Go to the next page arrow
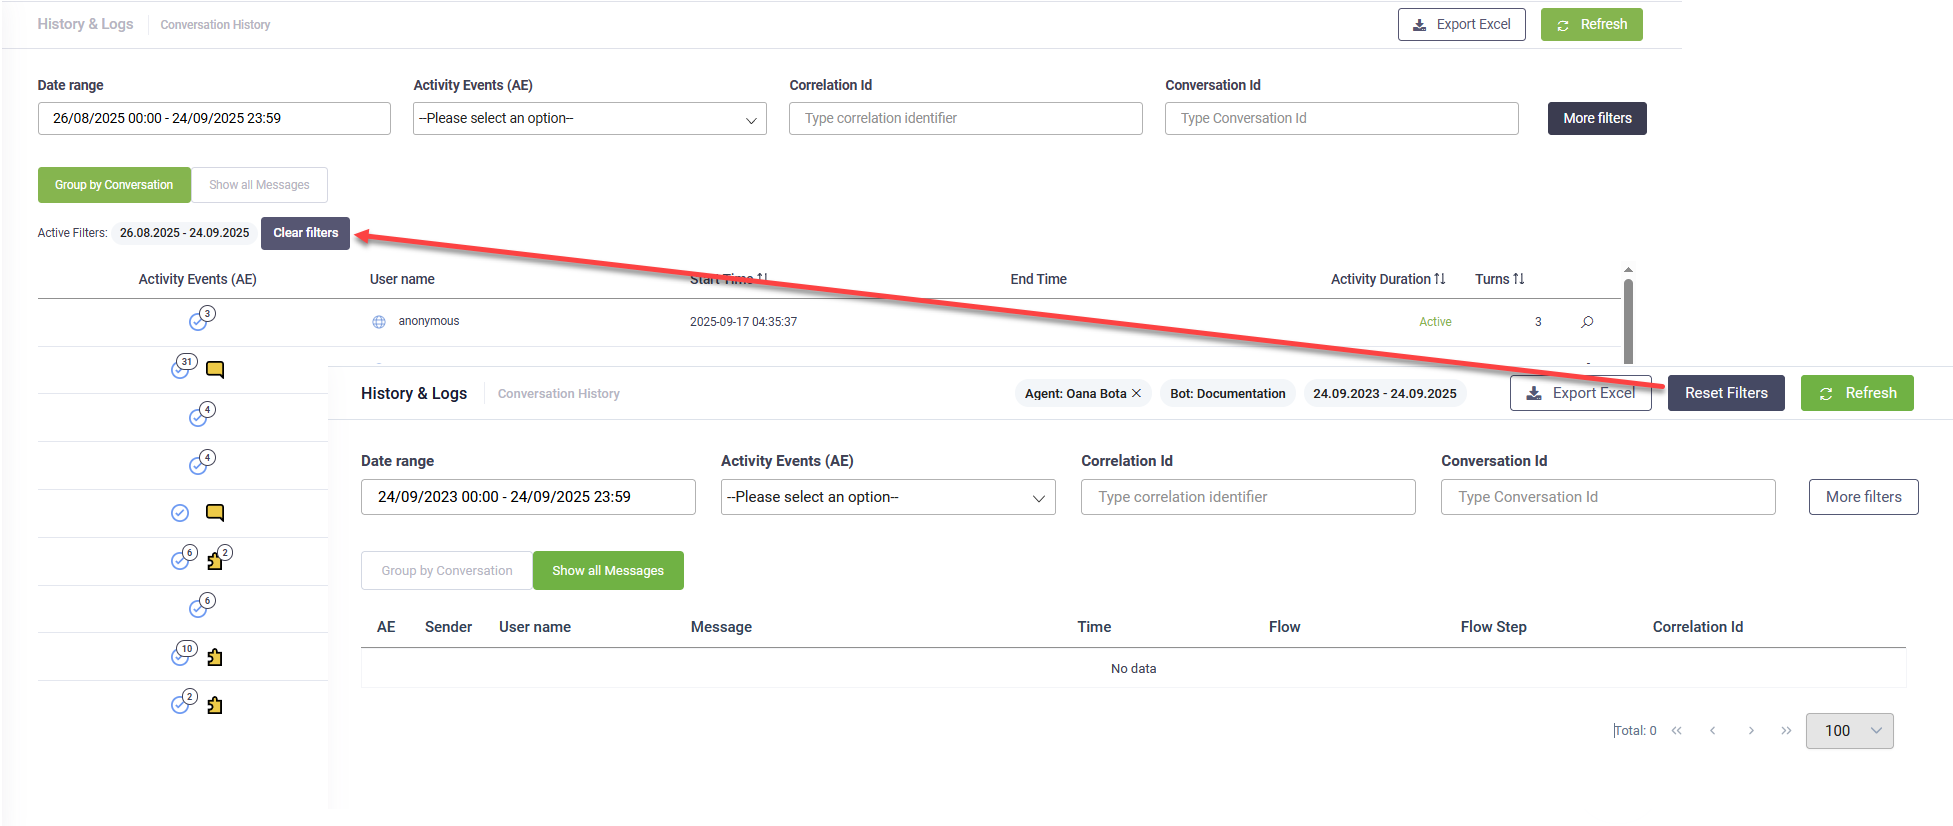Screen dimensions: 1953x826 click(x=1751, y=731)
